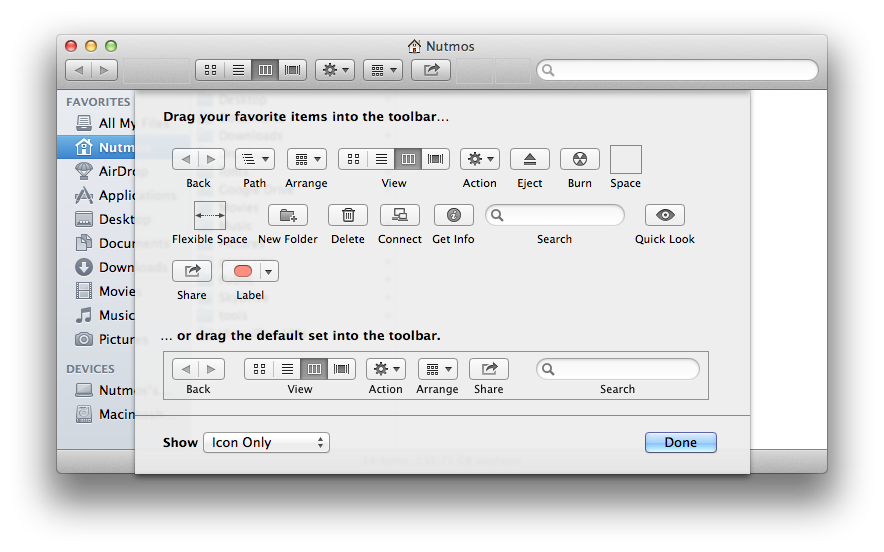Select the New Folder icon
This screenshot has height=552, width=884.
(x=288, y=215)
